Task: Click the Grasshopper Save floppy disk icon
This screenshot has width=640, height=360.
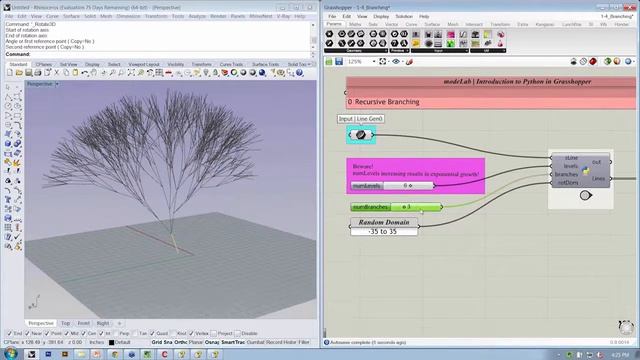Action: coord(339,62)
